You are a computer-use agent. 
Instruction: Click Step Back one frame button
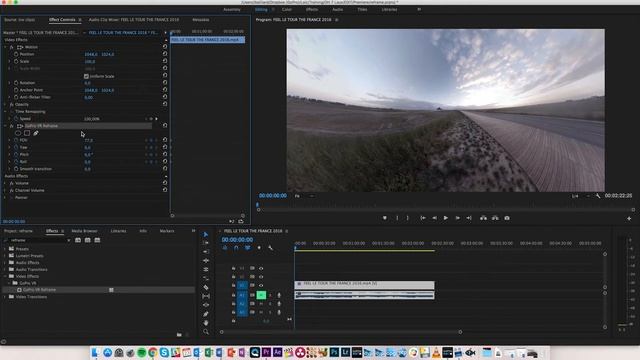click(x=434, y=218)
